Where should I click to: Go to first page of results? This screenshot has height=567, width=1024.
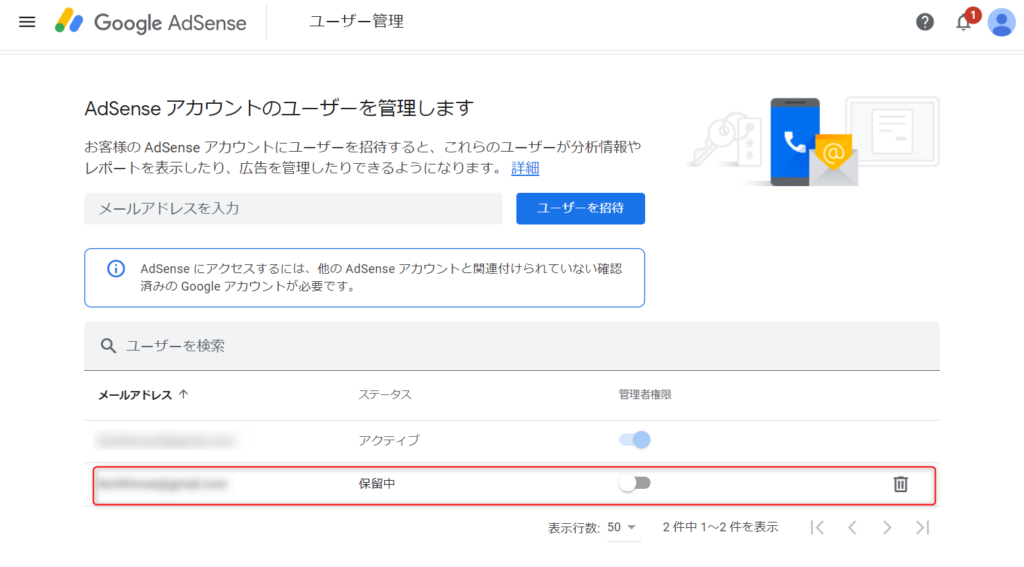click(x=817, y=527)
